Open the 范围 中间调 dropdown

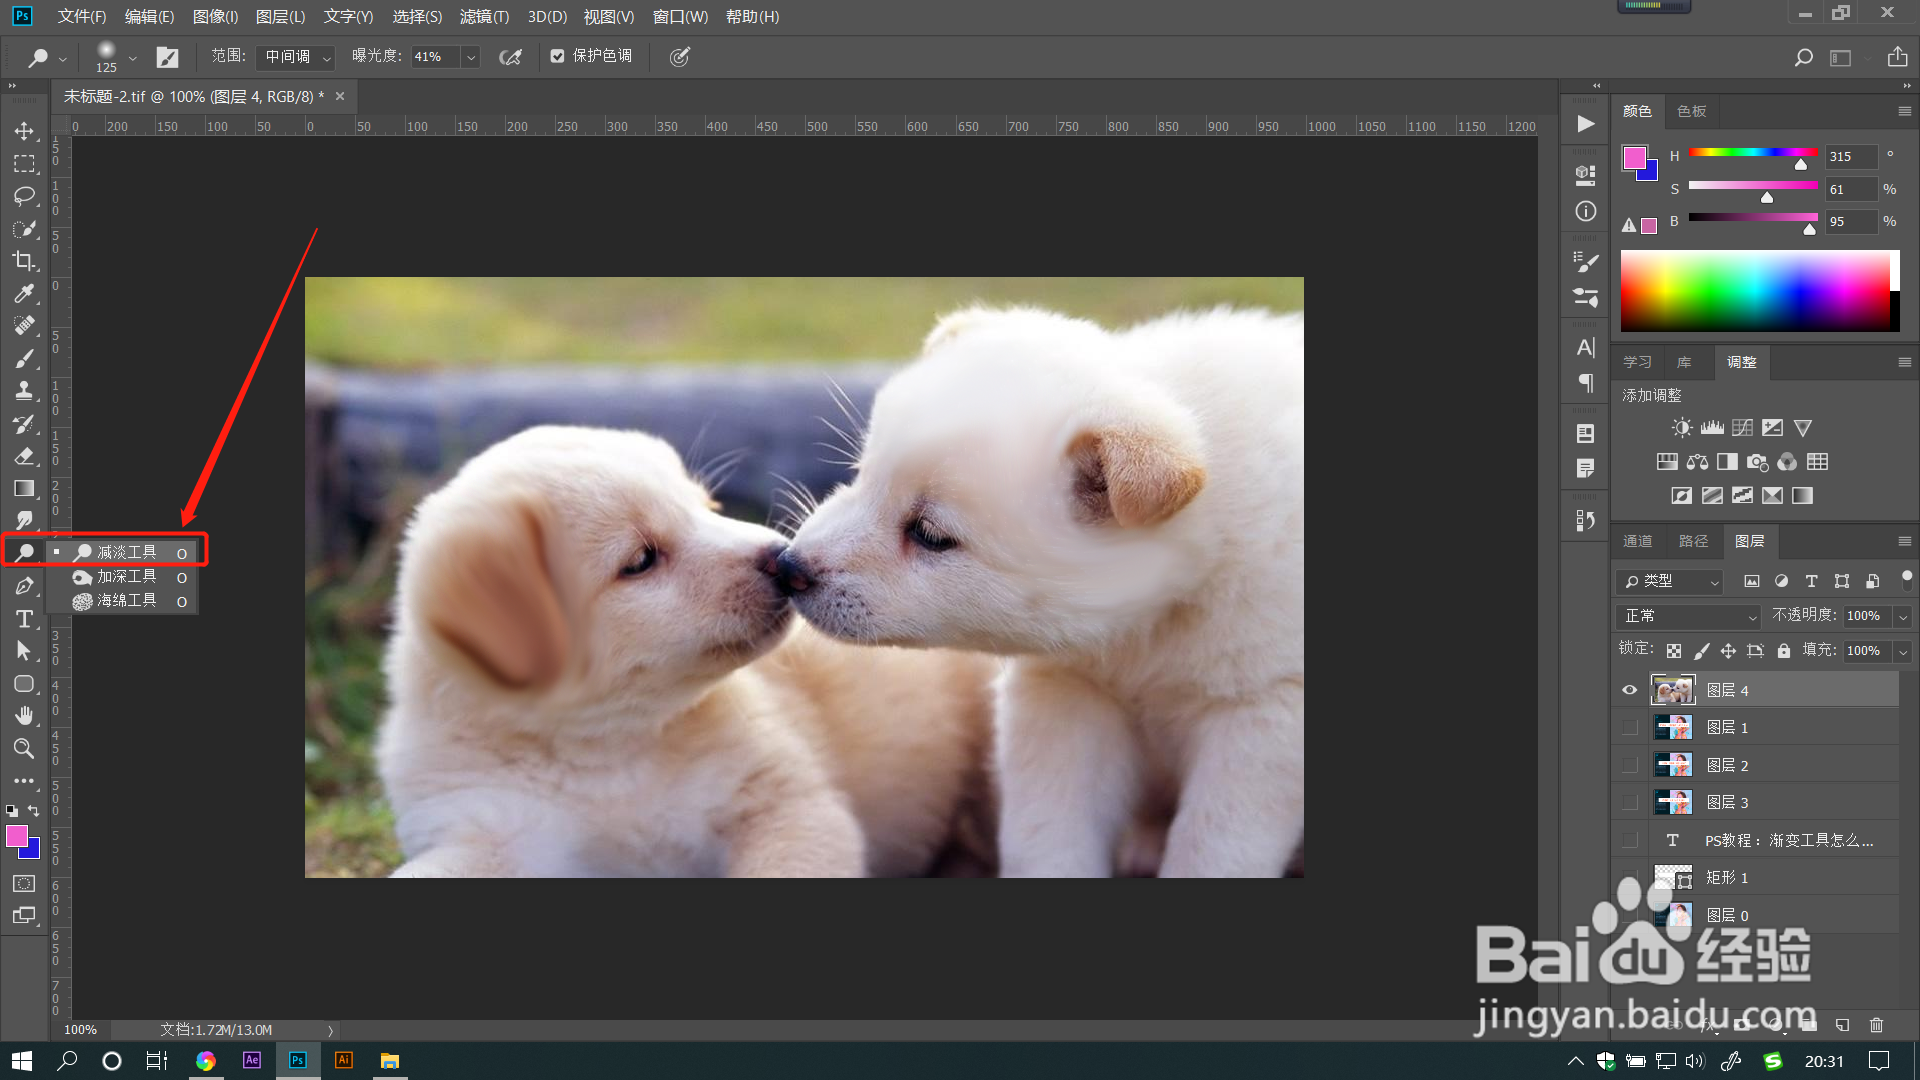[x=295, y=57]
